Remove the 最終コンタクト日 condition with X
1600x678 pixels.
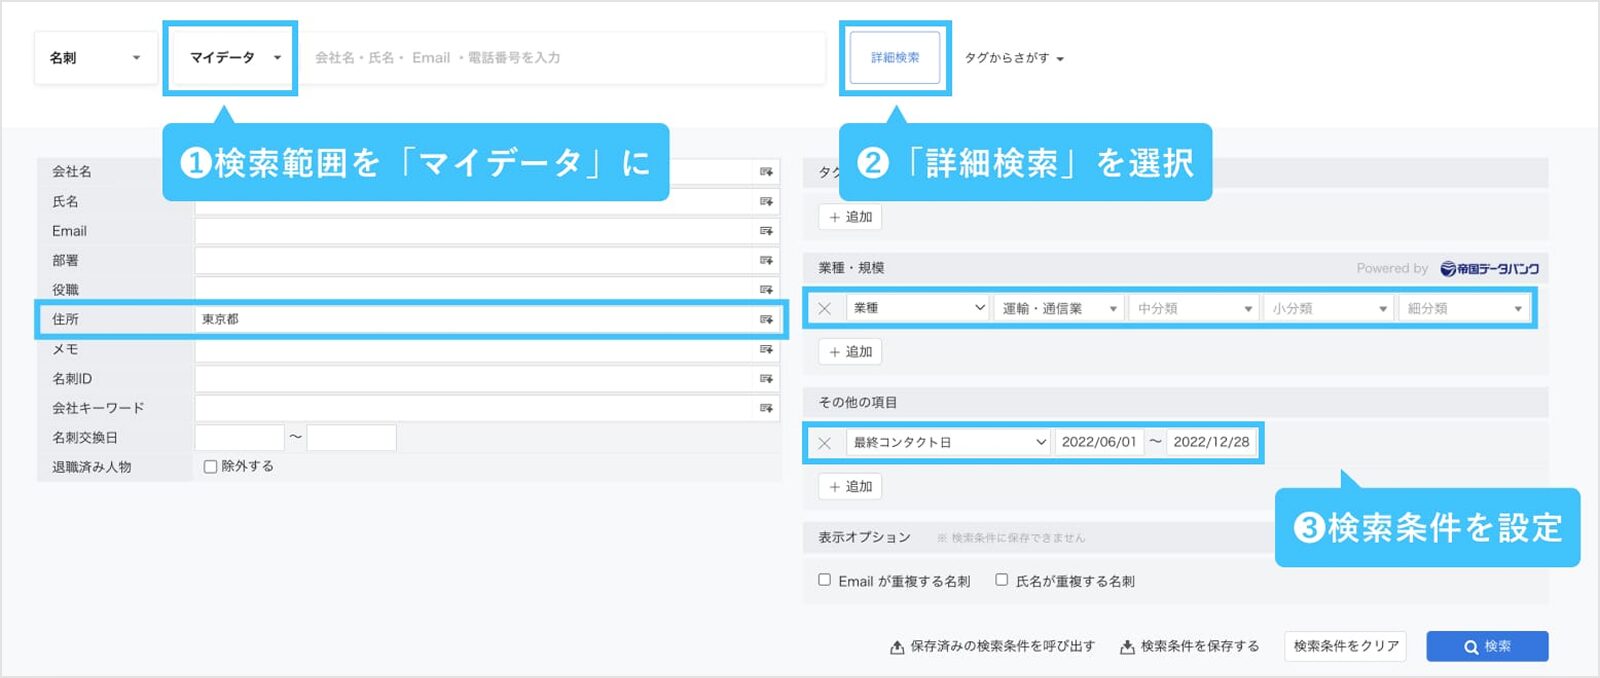[x=825, y=442]
